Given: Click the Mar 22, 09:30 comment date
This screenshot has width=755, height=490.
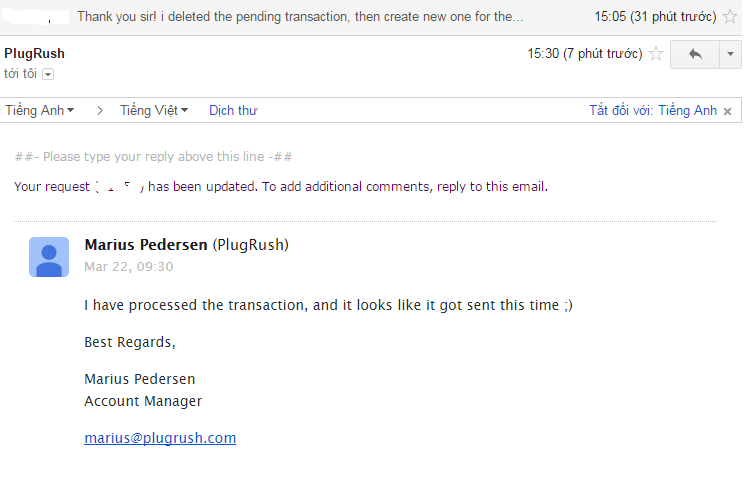Looking at the screenshot, I should pyautogui.click(x=129, y=267).
